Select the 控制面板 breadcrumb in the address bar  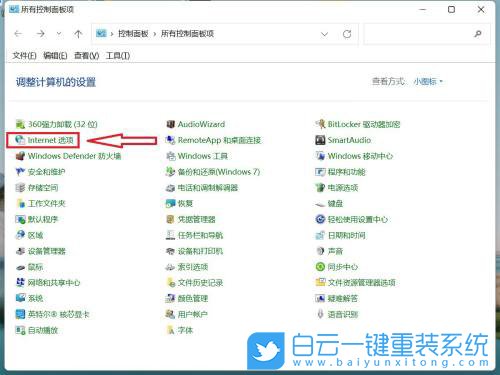pos(133,34)
